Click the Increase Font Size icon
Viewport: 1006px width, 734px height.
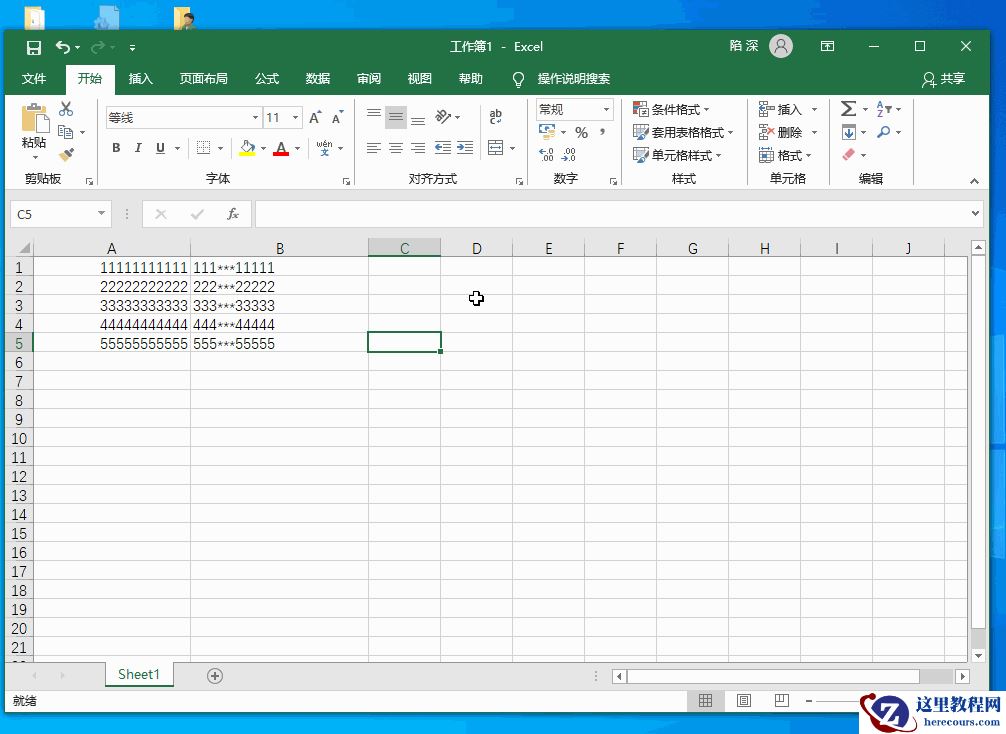coord(315,118)
